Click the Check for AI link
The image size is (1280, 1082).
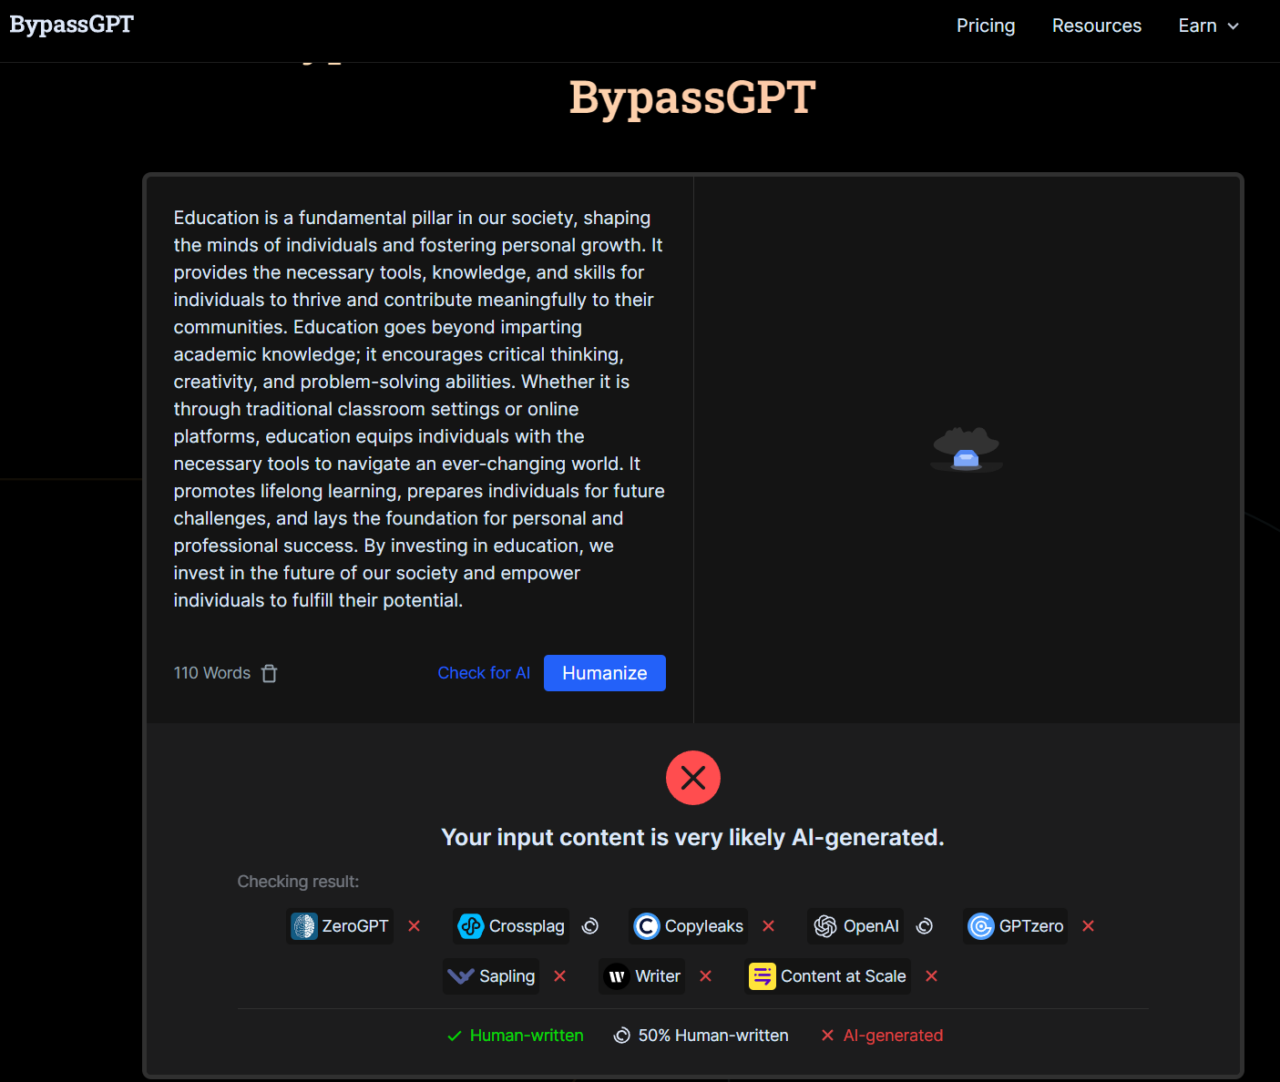pos(484,673)
